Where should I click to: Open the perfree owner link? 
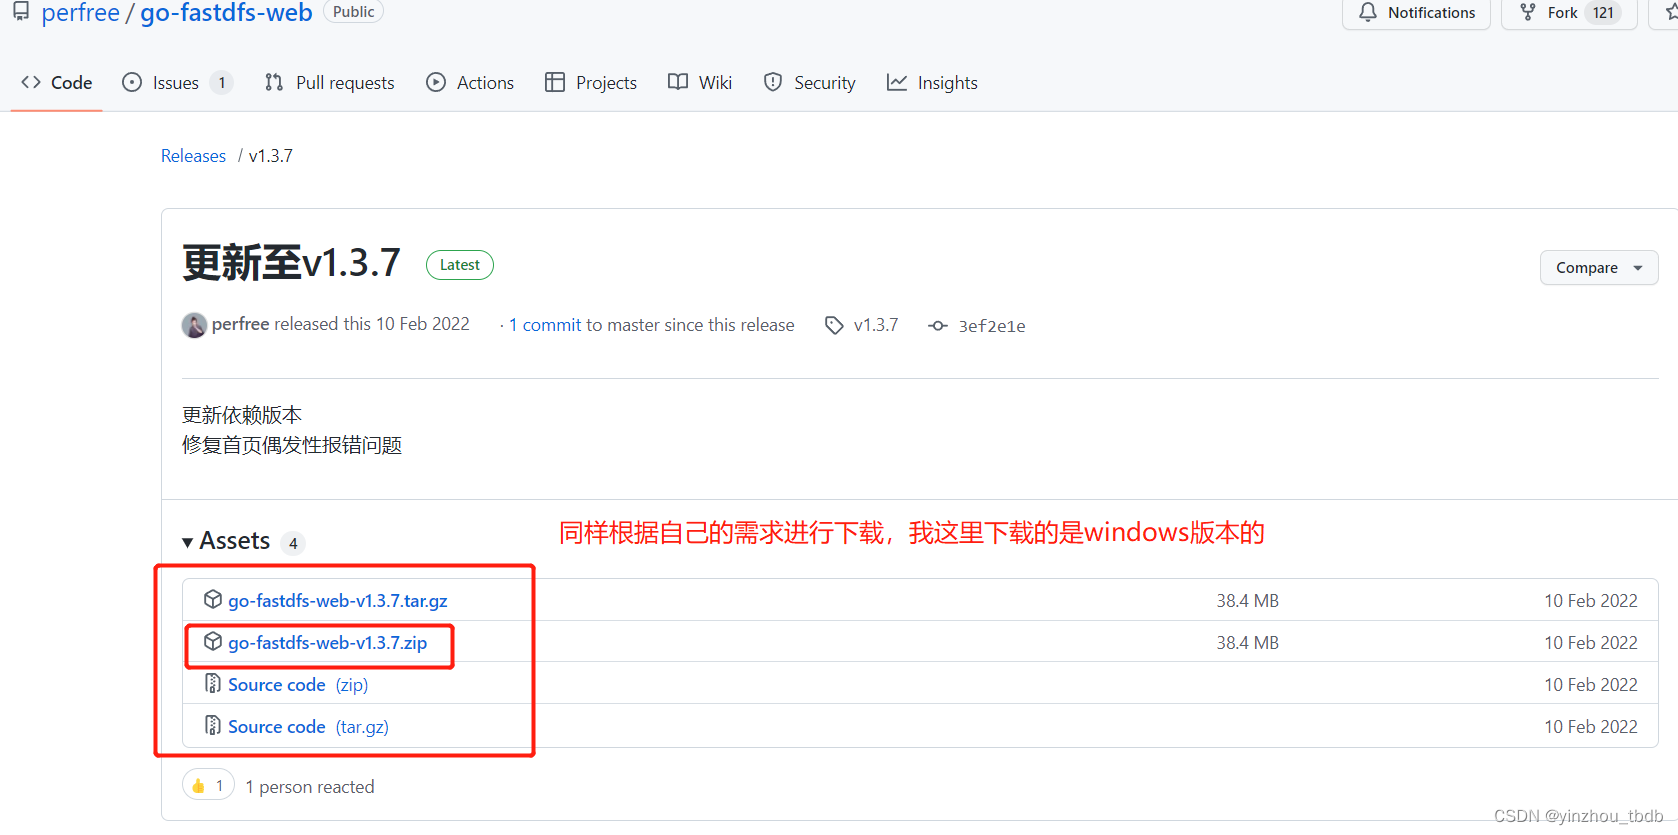pos(80,13)
